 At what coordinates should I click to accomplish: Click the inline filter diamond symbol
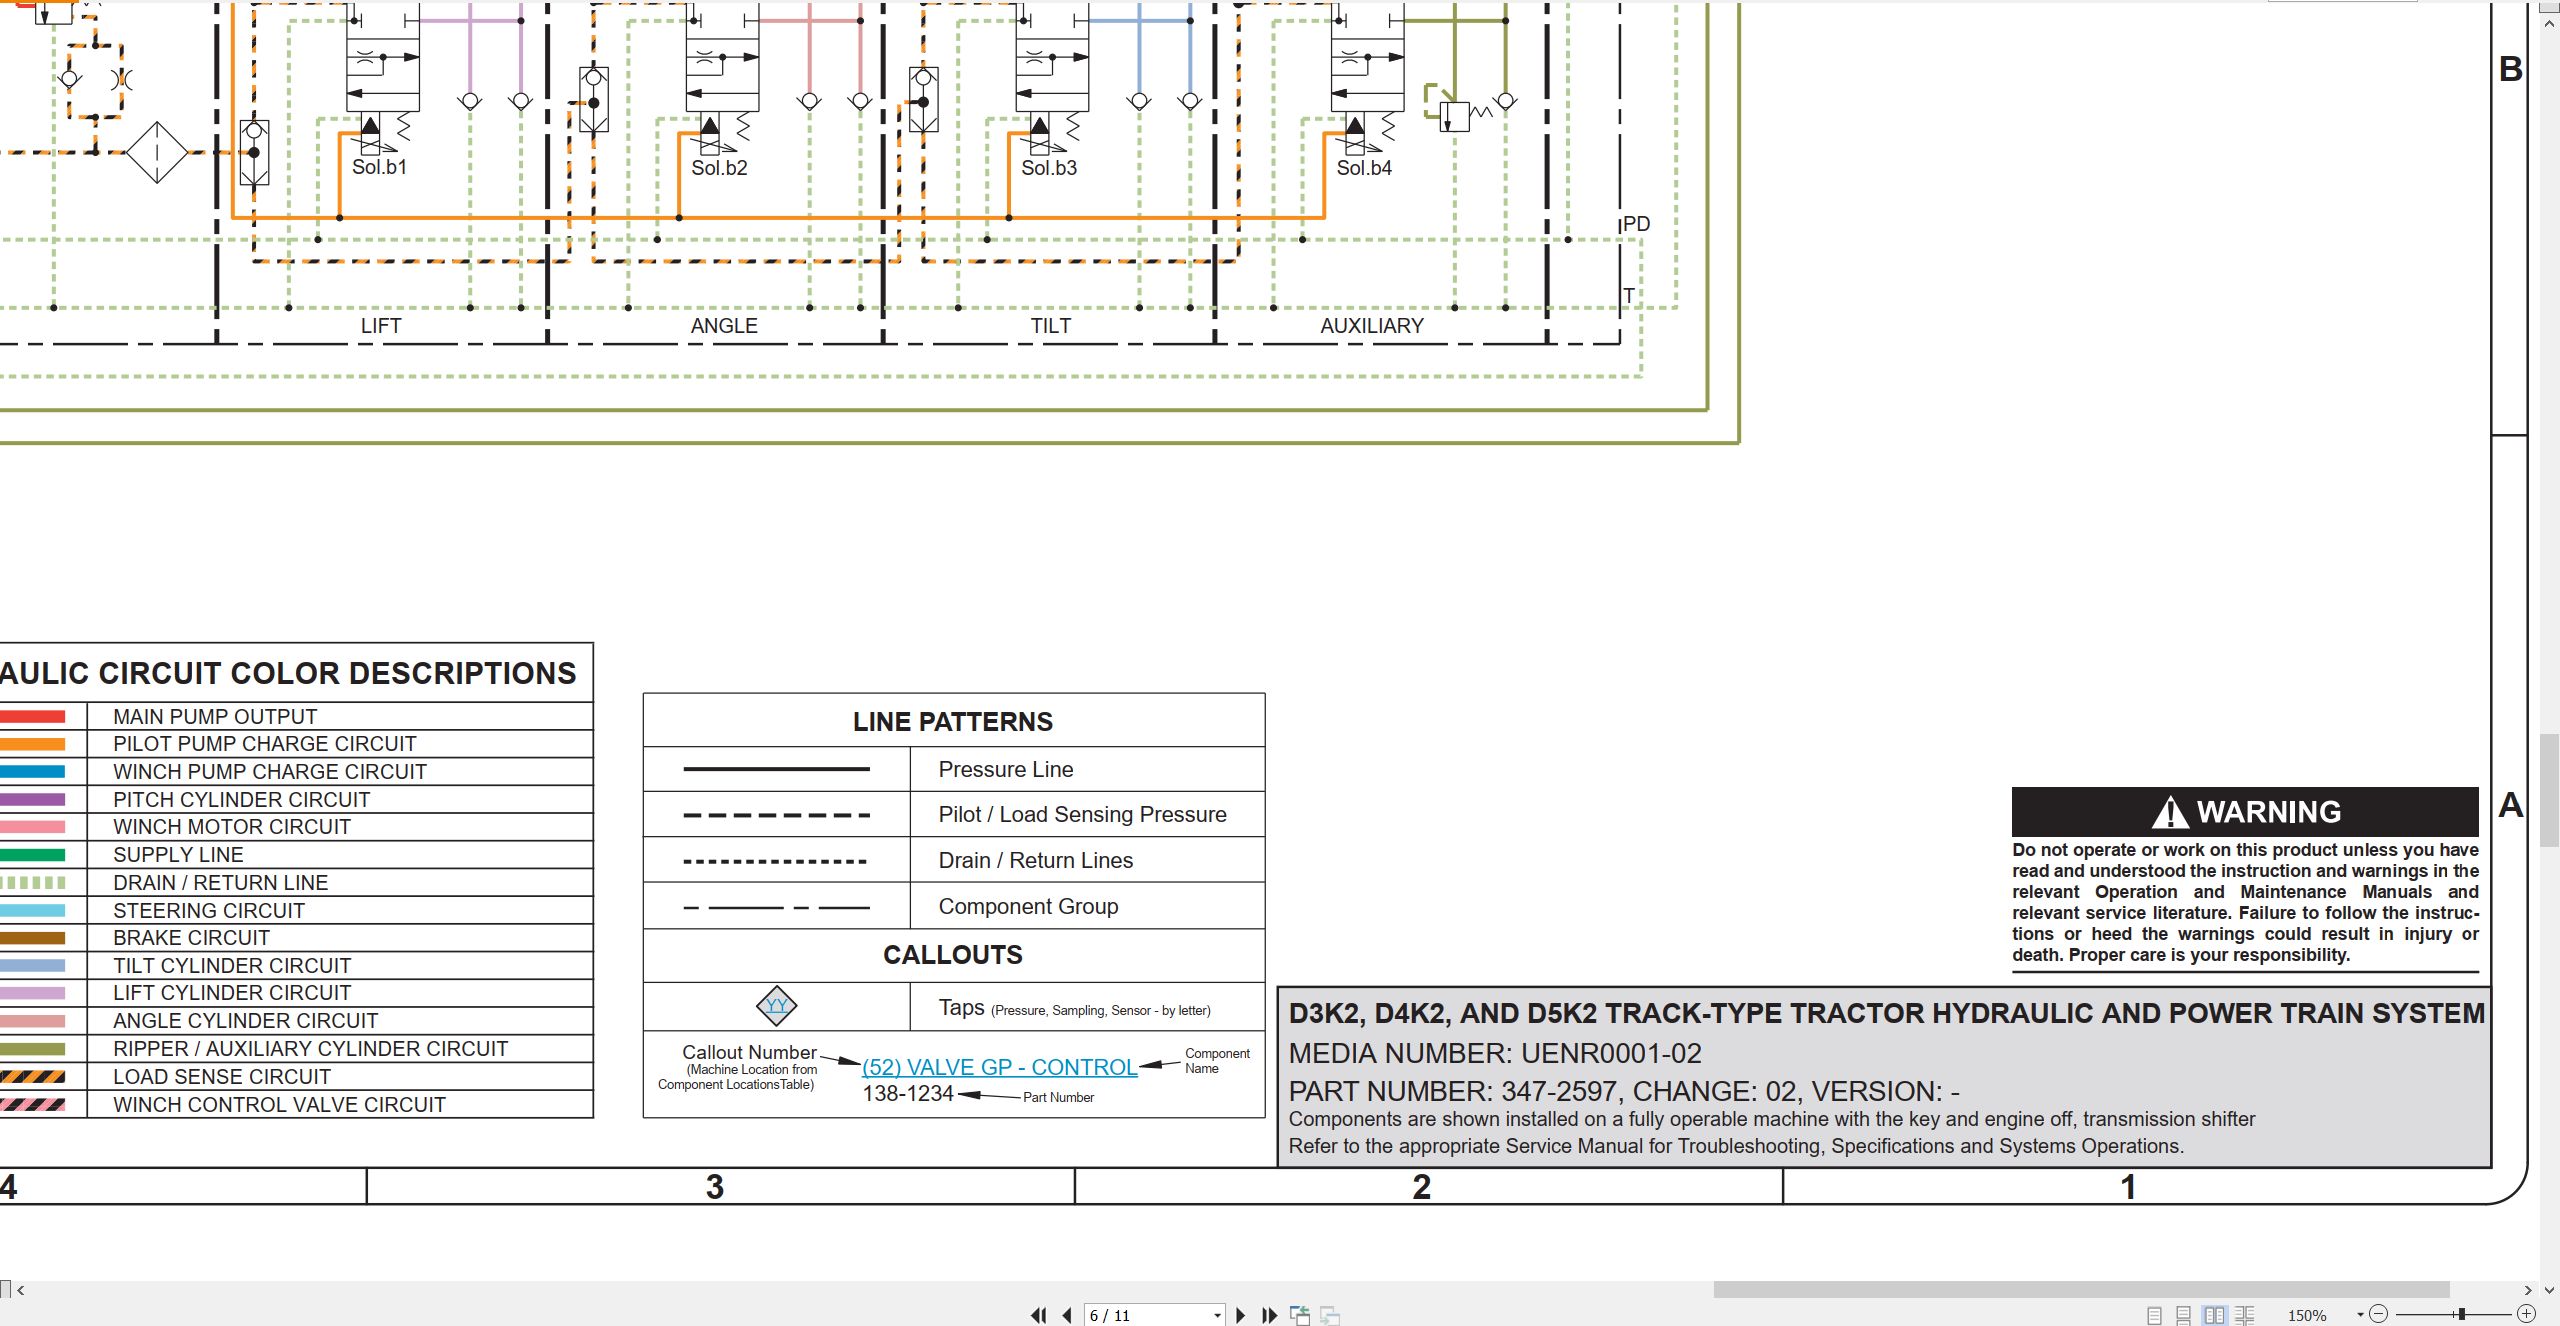pyautogui.click(x=157, y=152)
